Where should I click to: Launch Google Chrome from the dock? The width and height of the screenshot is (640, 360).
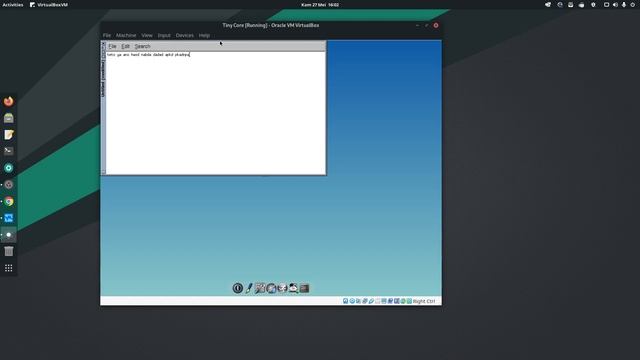click(9, 201)
